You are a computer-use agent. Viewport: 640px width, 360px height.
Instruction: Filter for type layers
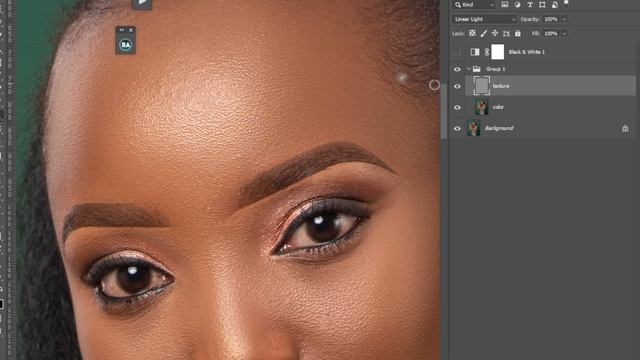pyautogui.click(x=530, y=4)
